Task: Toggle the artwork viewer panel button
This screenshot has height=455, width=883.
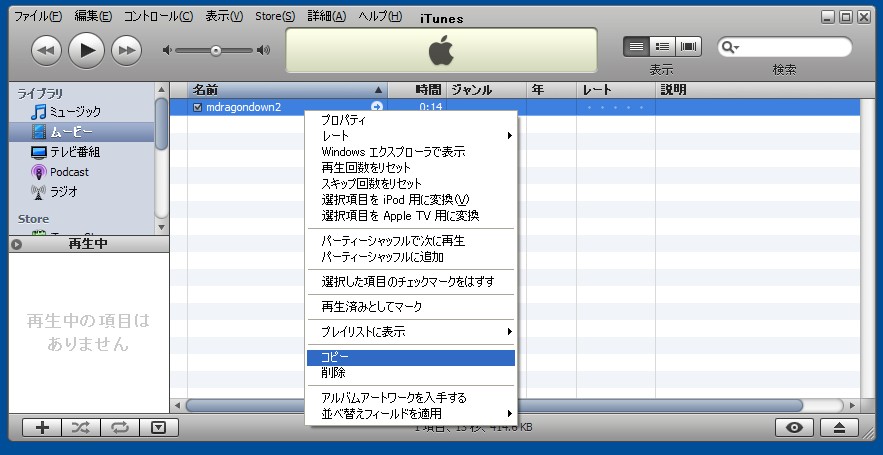Action: (159, 427)
